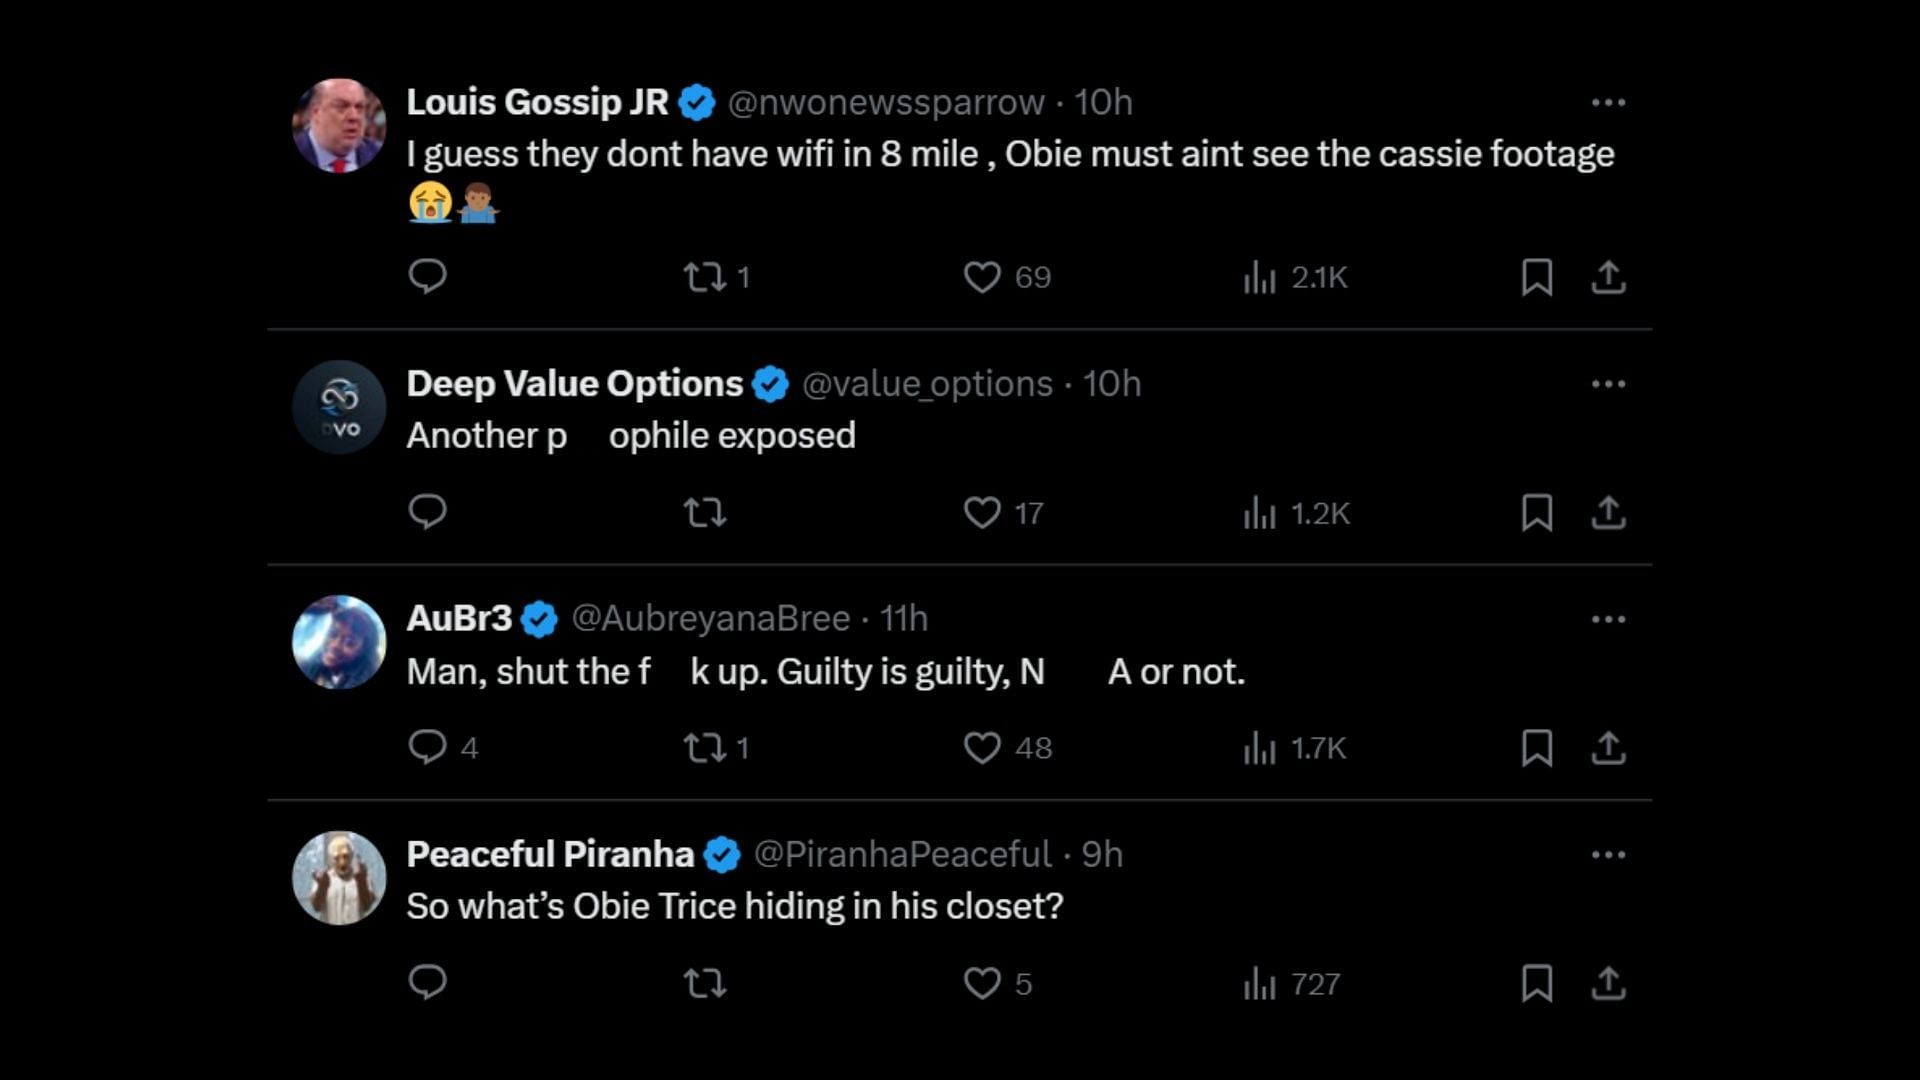Image resolution: width=1920 pixels, height=1080 pixels.
Task: Repost the Louis Gossip JR tweet
Action: click(705, 277)
